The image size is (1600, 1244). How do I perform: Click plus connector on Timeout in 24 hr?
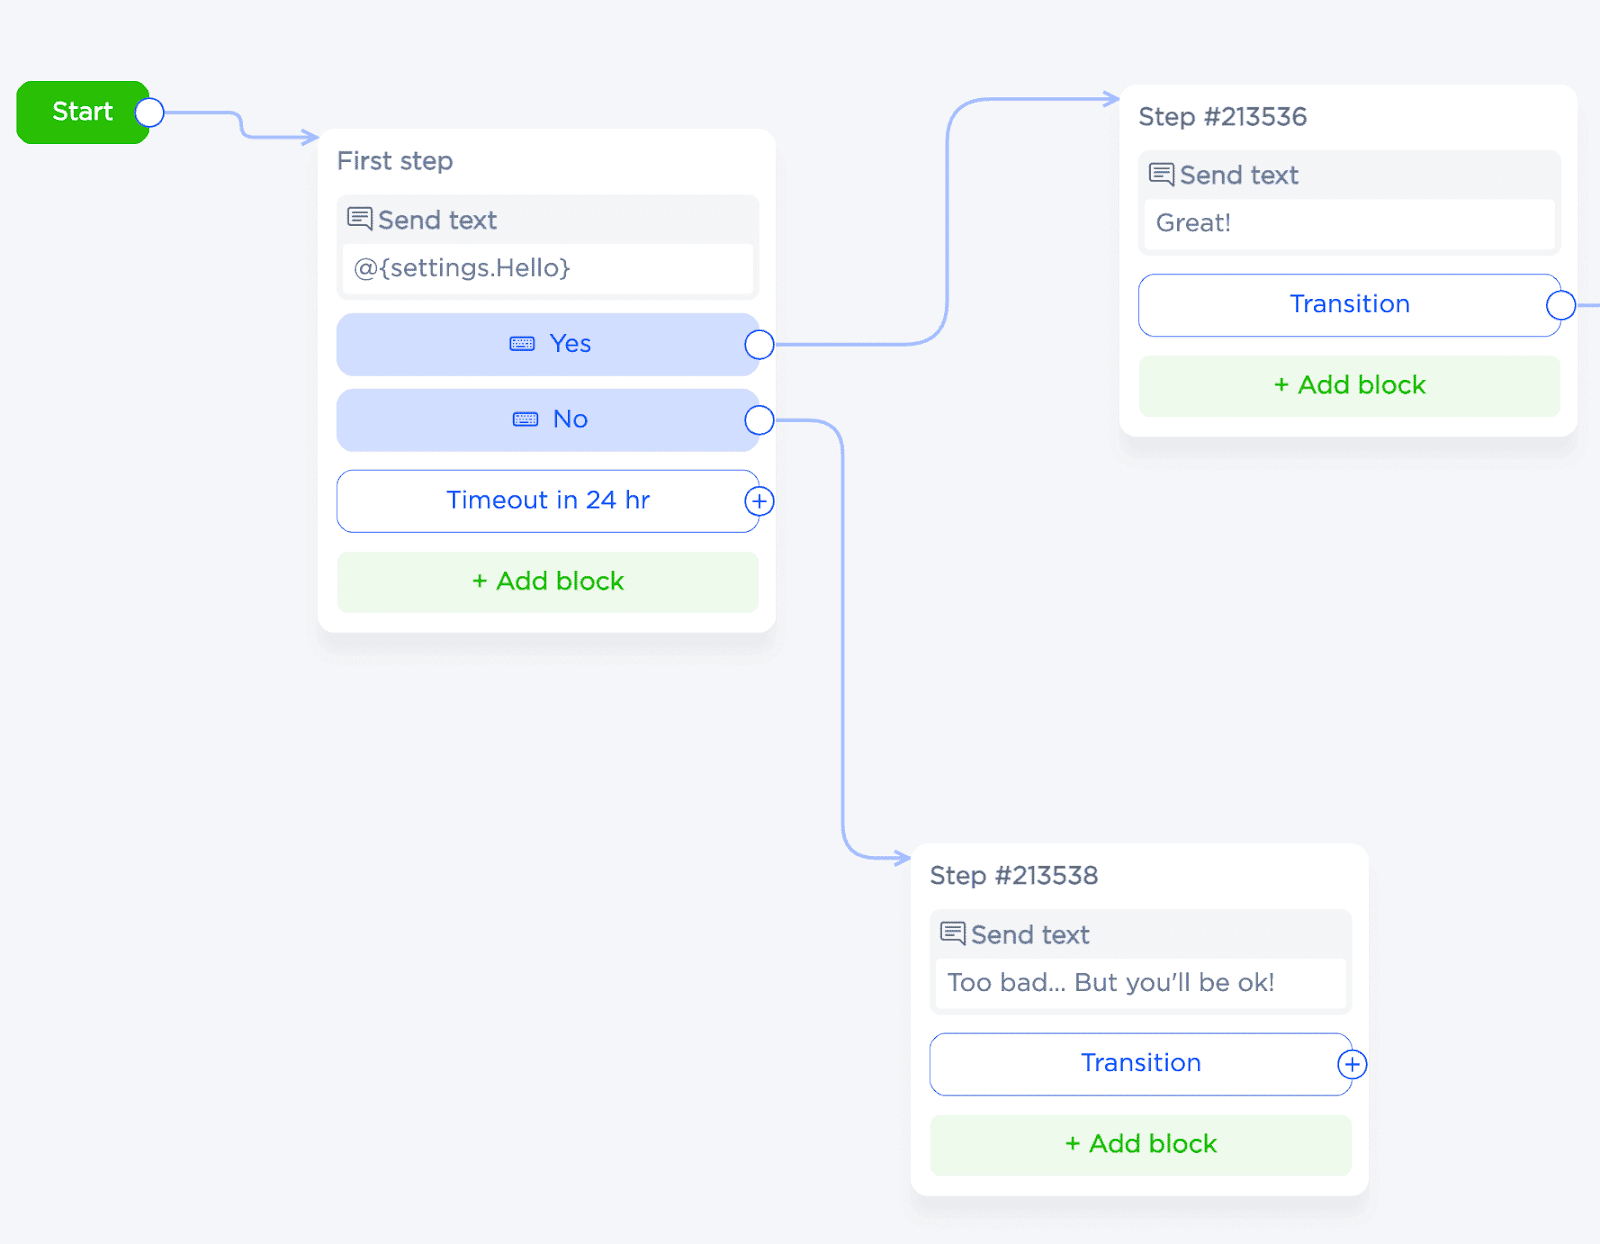(x=759, y=501)
